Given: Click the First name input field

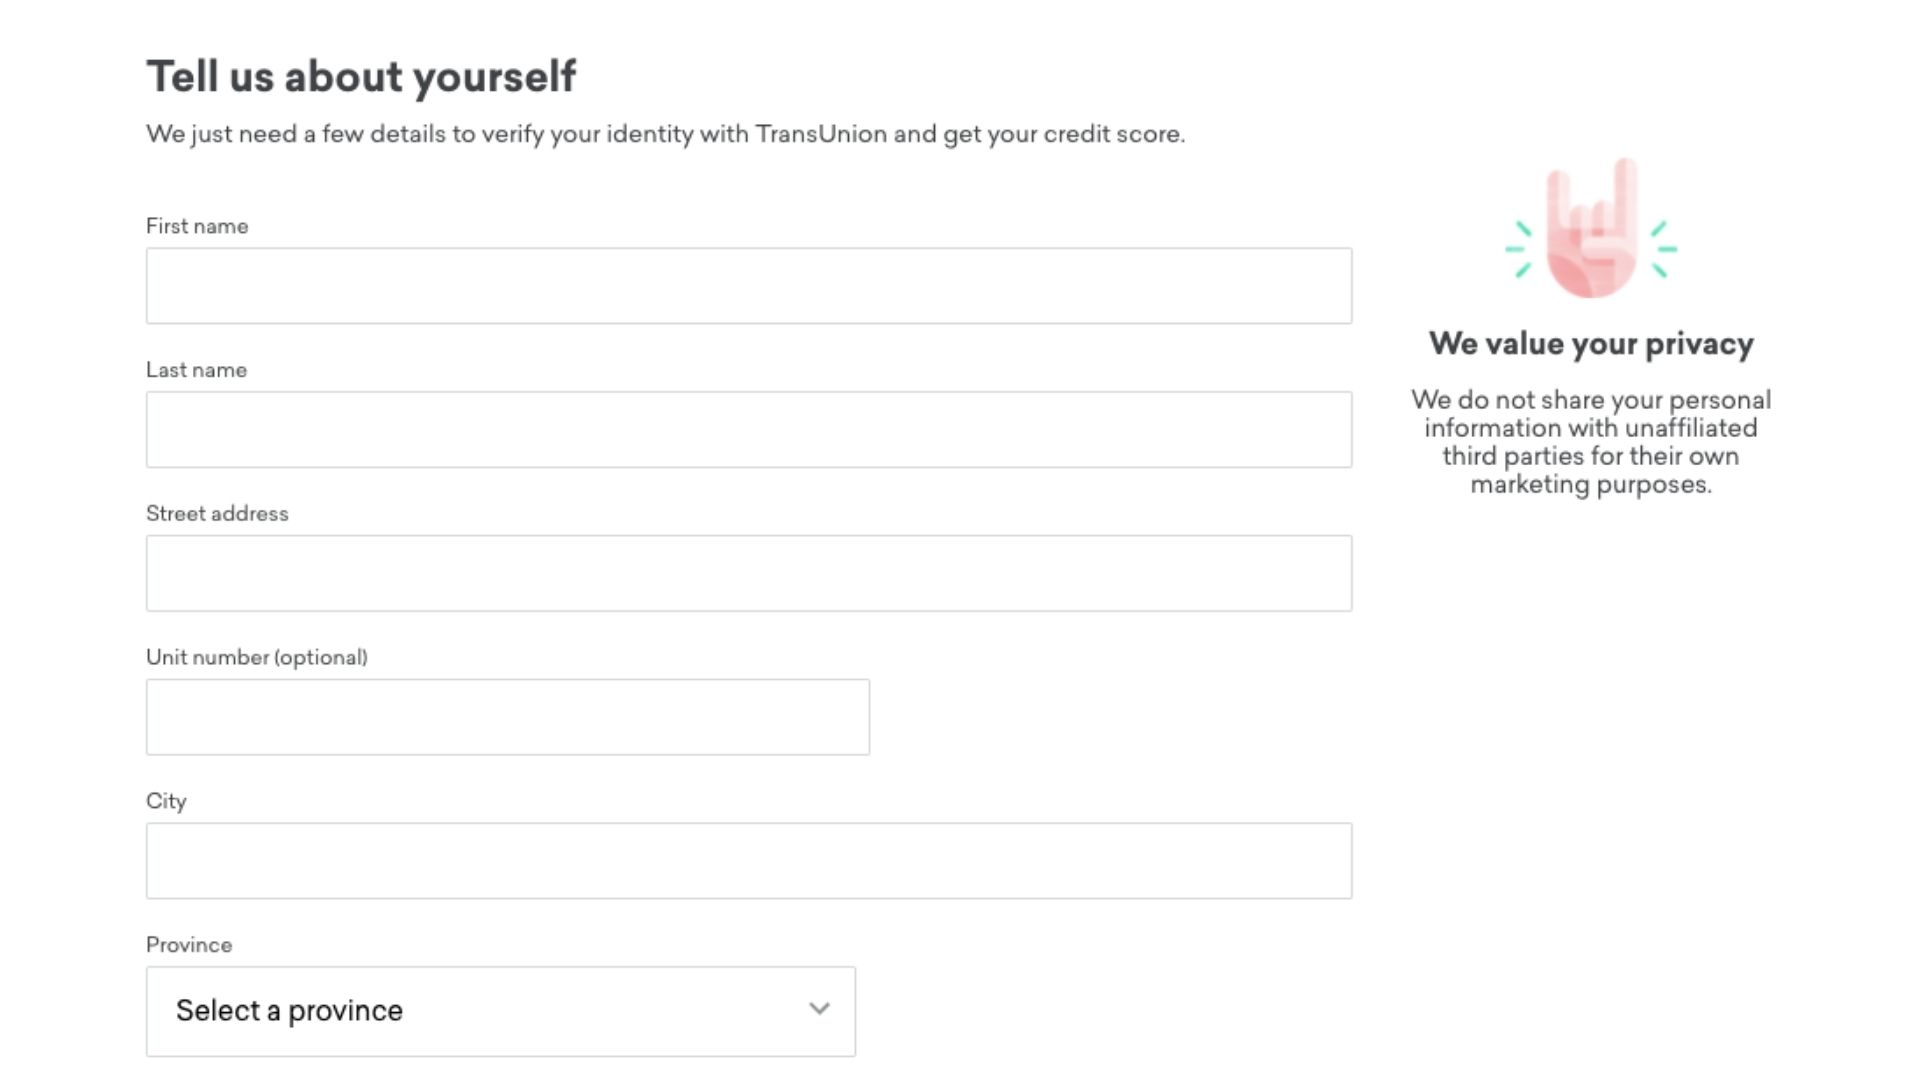Looking at the screenshot, I should pyautogui.click(x=749, y=286).
